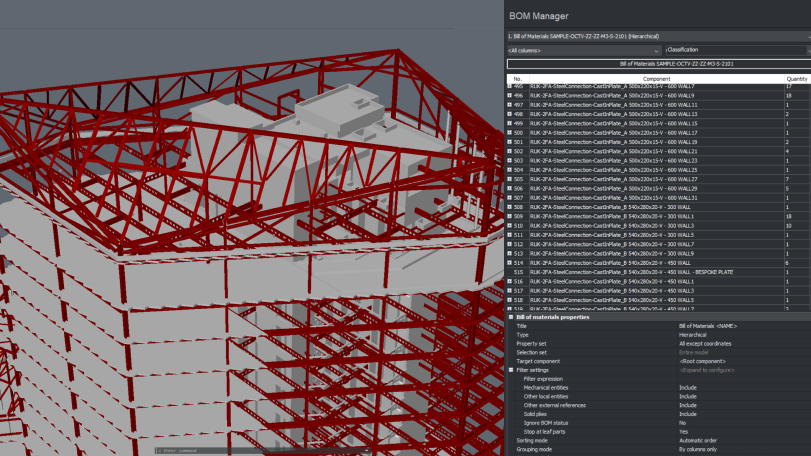Image resolution: width=811 pixels, height=456 pixels.
Task: Select component CastInPlate_B 540x280x20-V - 300 WALL3
Action: point(612,226)
